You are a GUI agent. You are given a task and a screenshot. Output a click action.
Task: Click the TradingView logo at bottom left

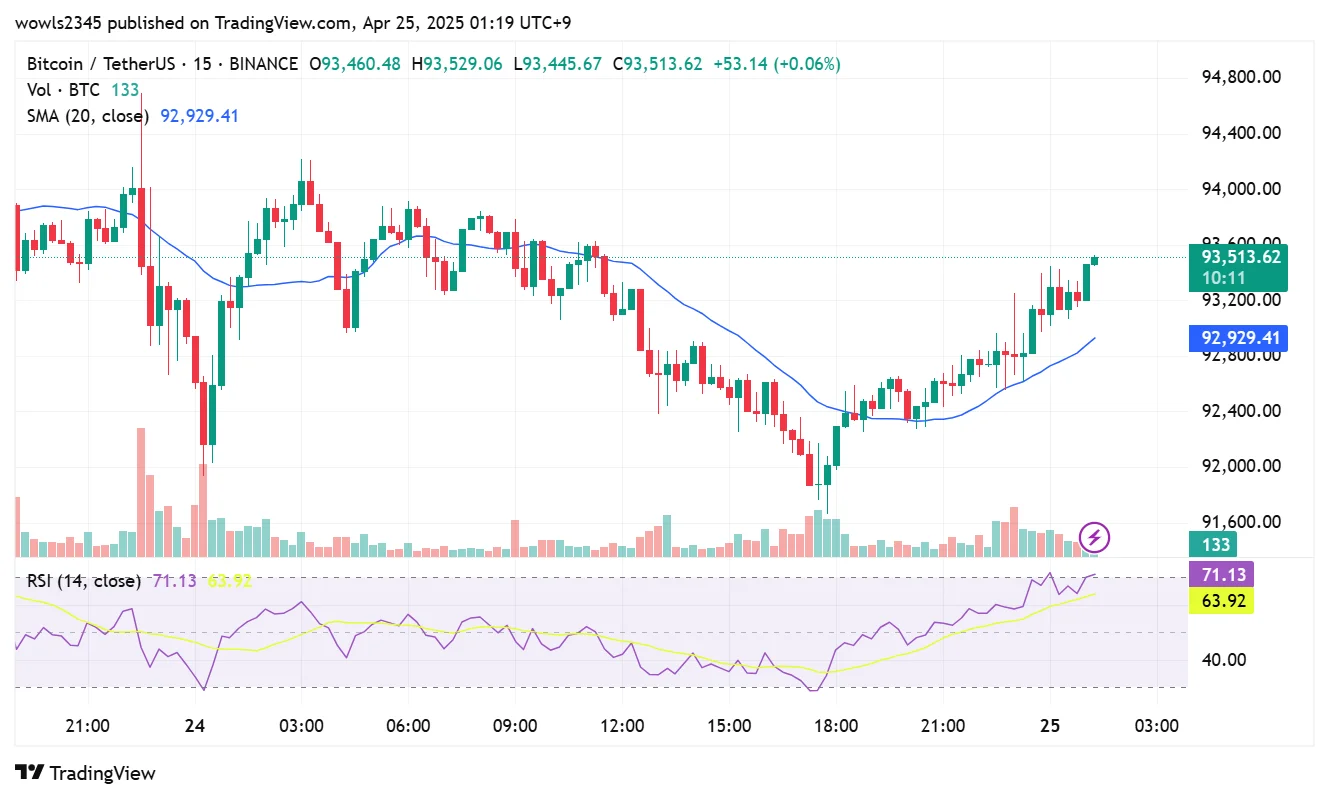tap(86, 773)
